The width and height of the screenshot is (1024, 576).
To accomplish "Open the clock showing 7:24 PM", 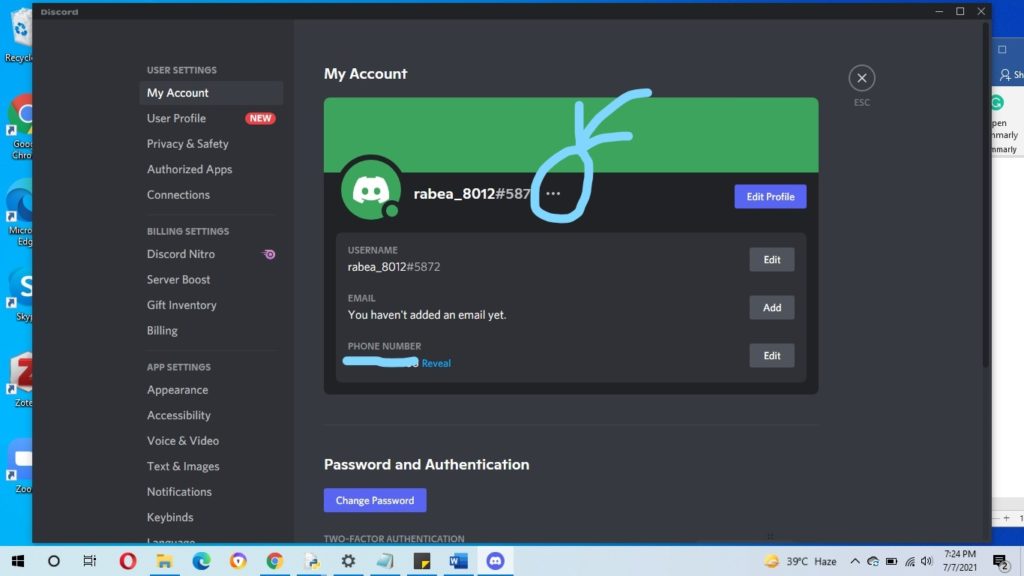I will [959, 561].
